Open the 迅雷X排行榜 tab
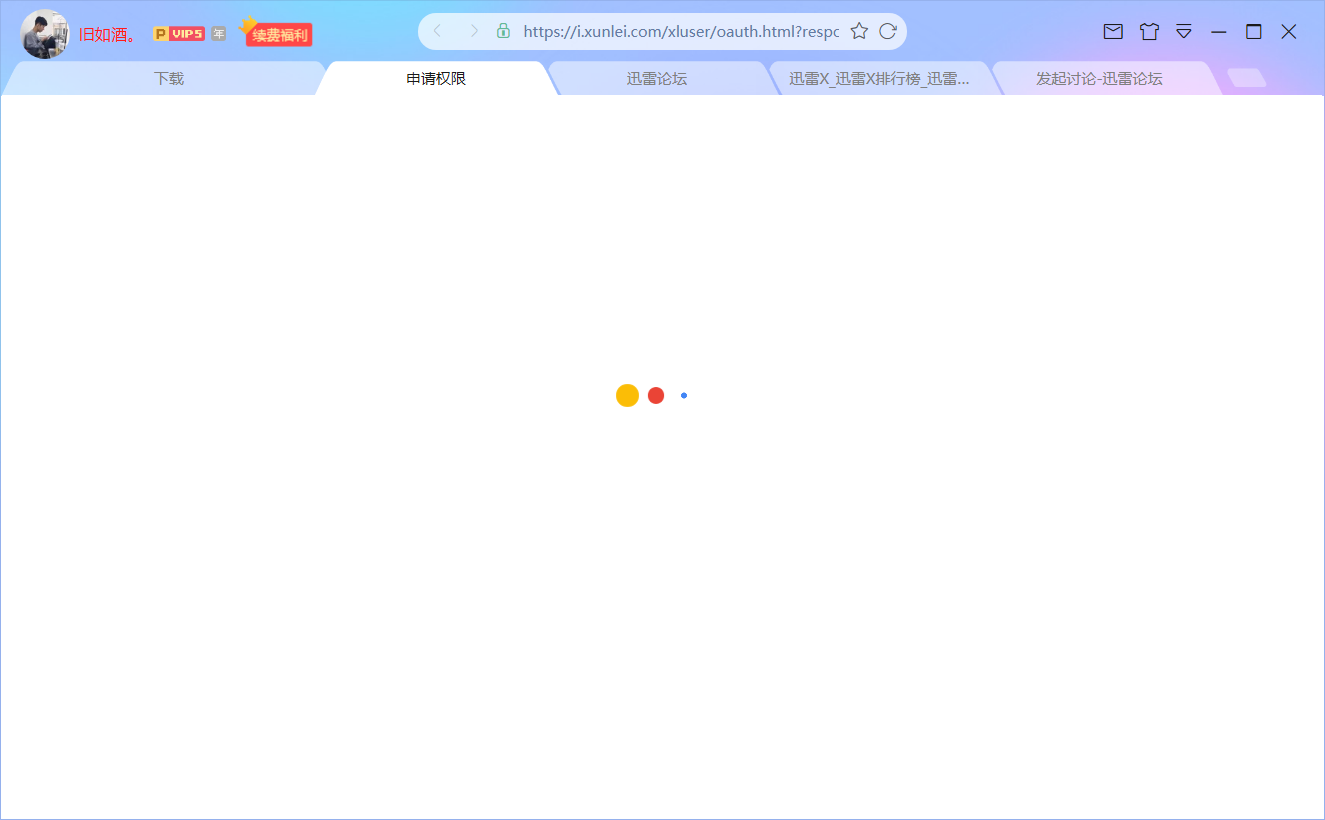Screen dimensions: 1325x820 (x=877, y=77)
